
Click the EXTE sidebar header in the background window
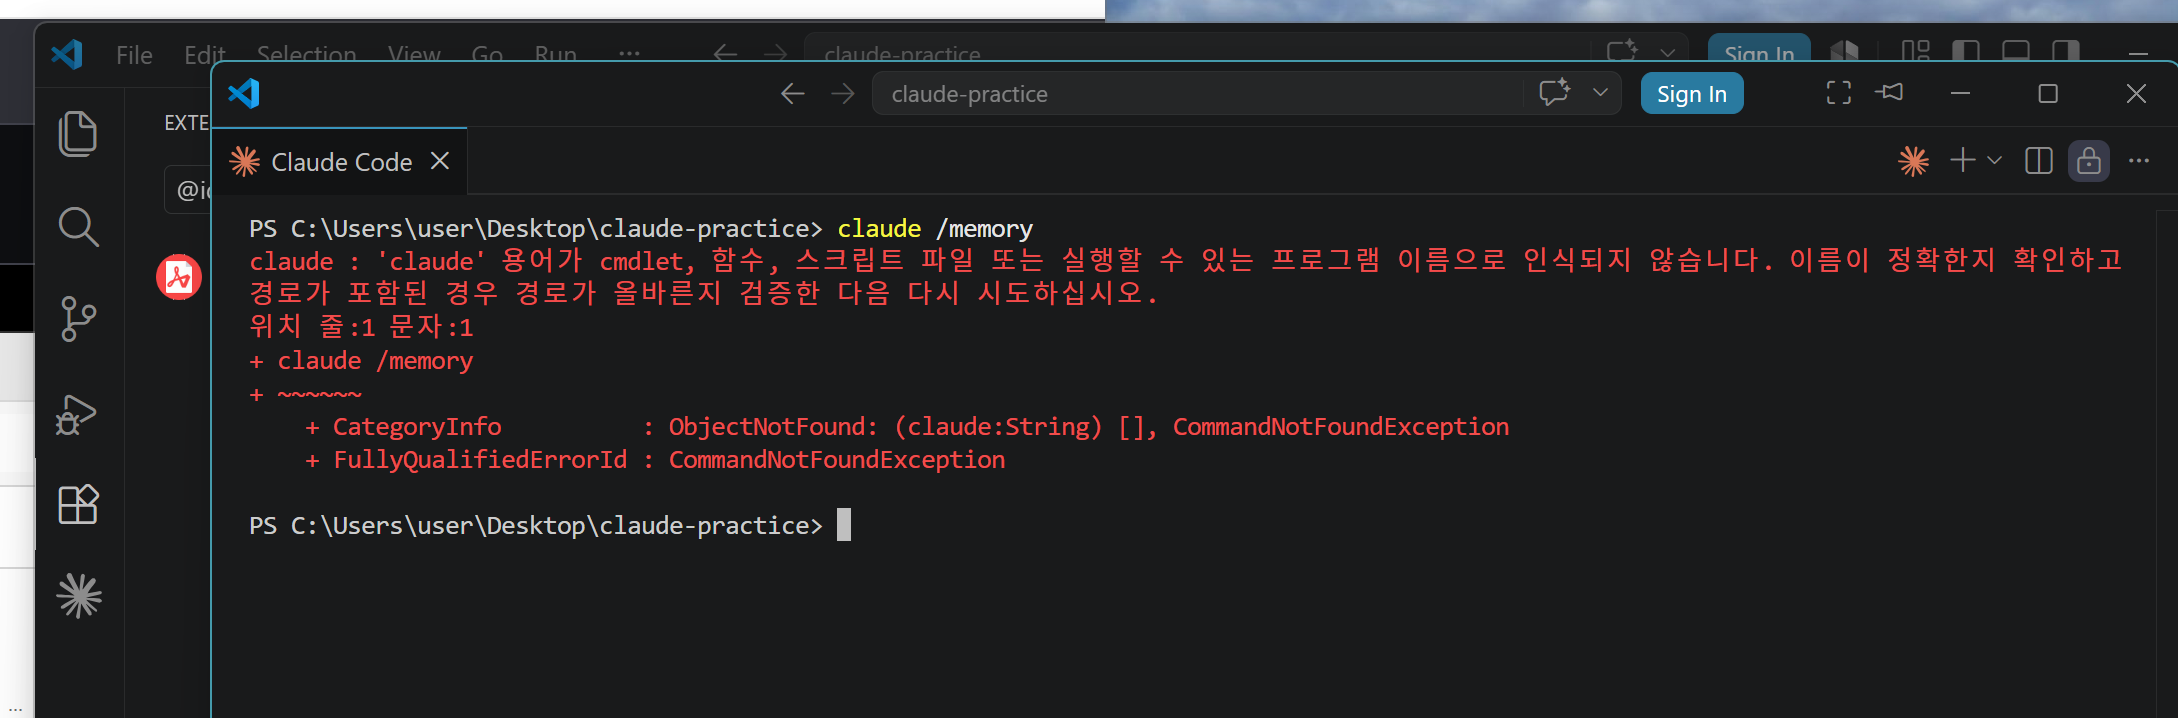186,123
